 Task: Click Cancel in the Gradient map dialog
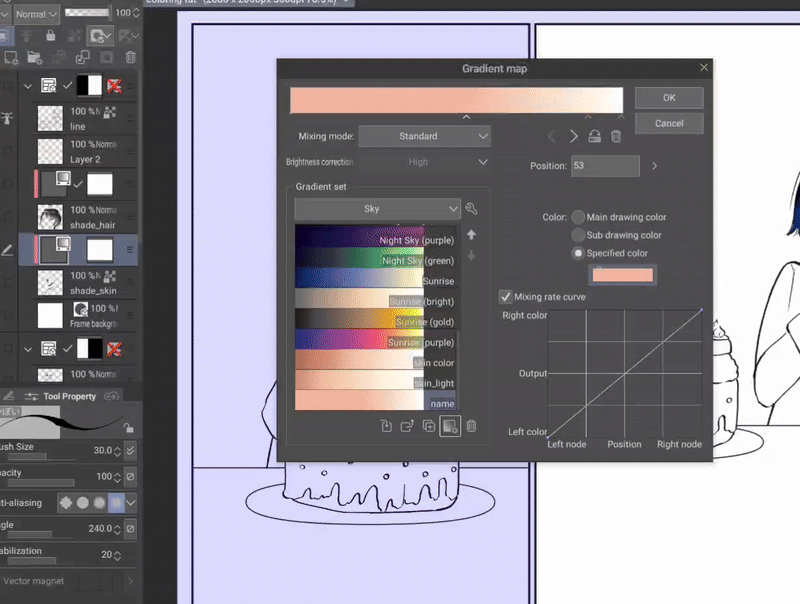[x=669, y=123]
